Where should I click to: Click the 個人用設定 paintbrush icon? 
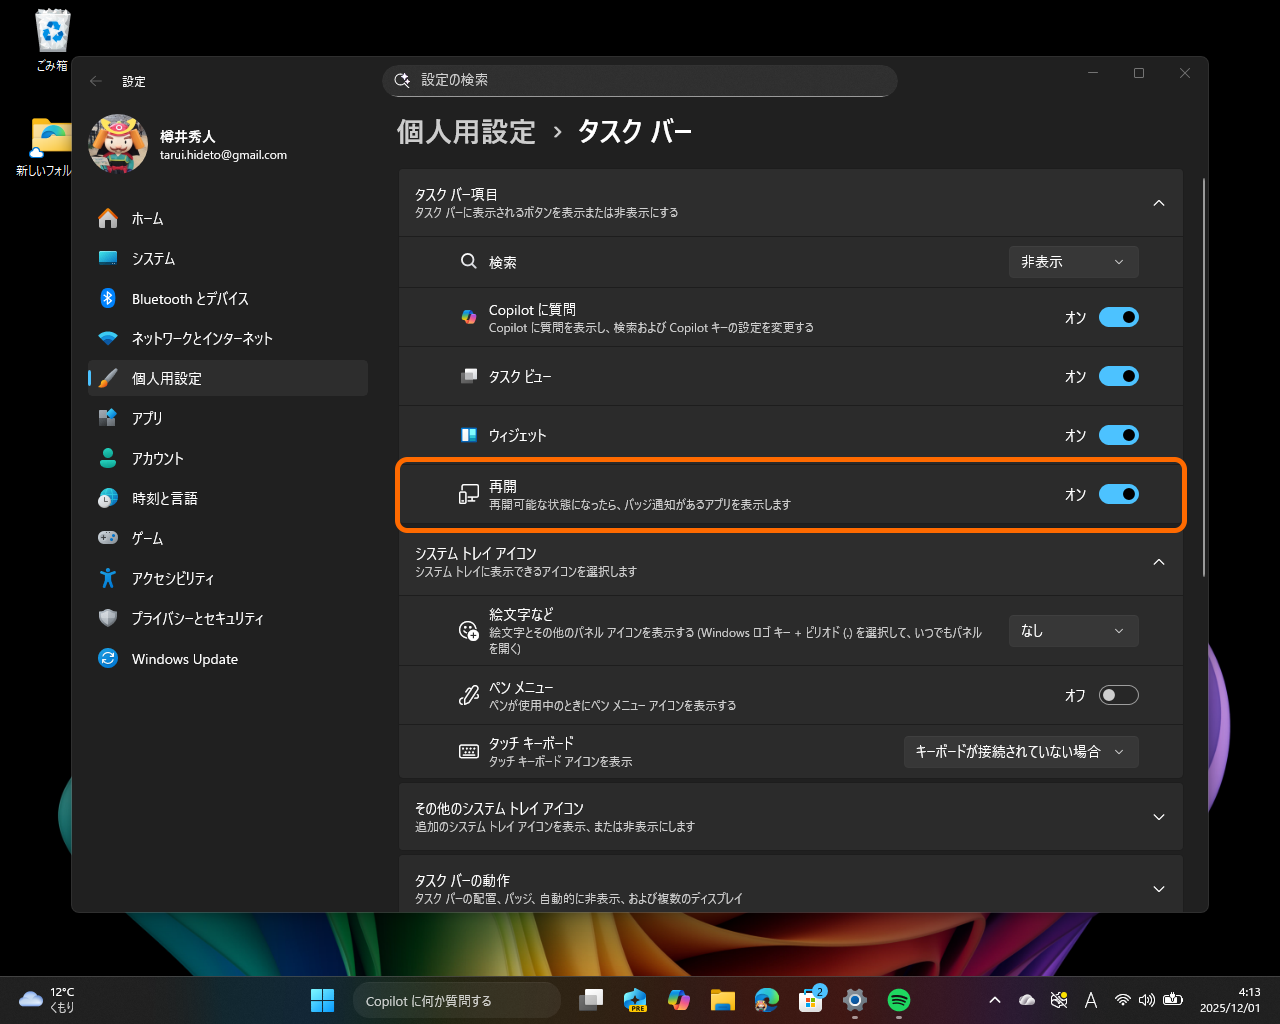(x=108, y=378)
